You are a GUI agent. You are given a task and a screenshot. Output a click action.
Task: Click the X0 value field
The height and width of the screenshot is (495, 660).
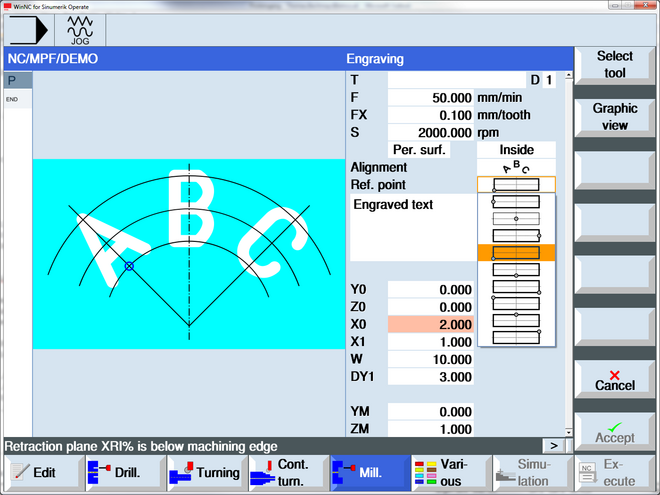[431, 325]
